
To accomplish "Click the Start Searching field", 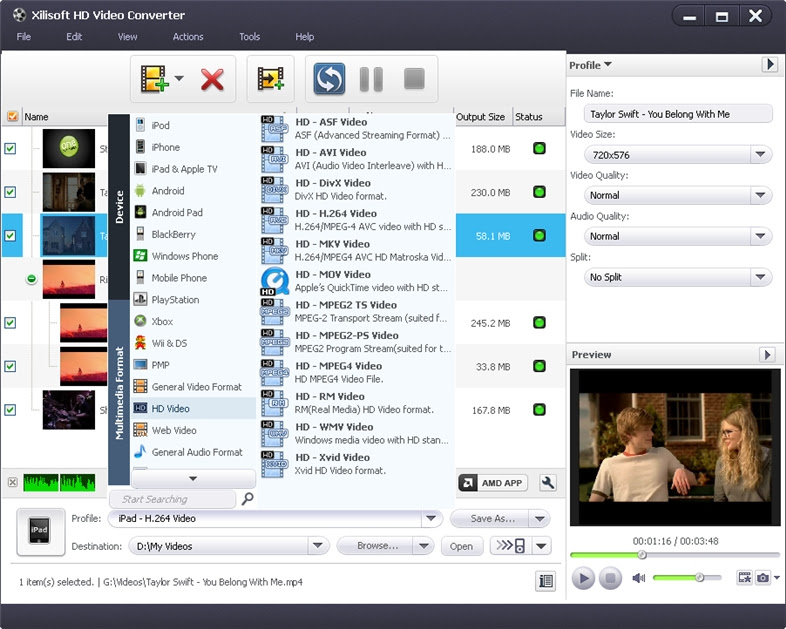I will [x=172, y=499].
